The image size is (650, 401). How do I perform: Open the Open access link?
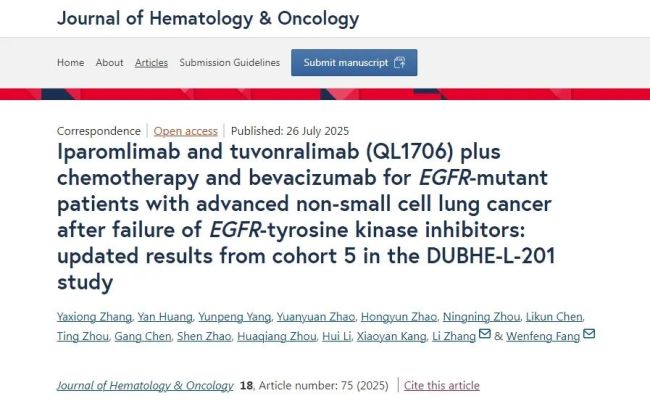(186, 131)
